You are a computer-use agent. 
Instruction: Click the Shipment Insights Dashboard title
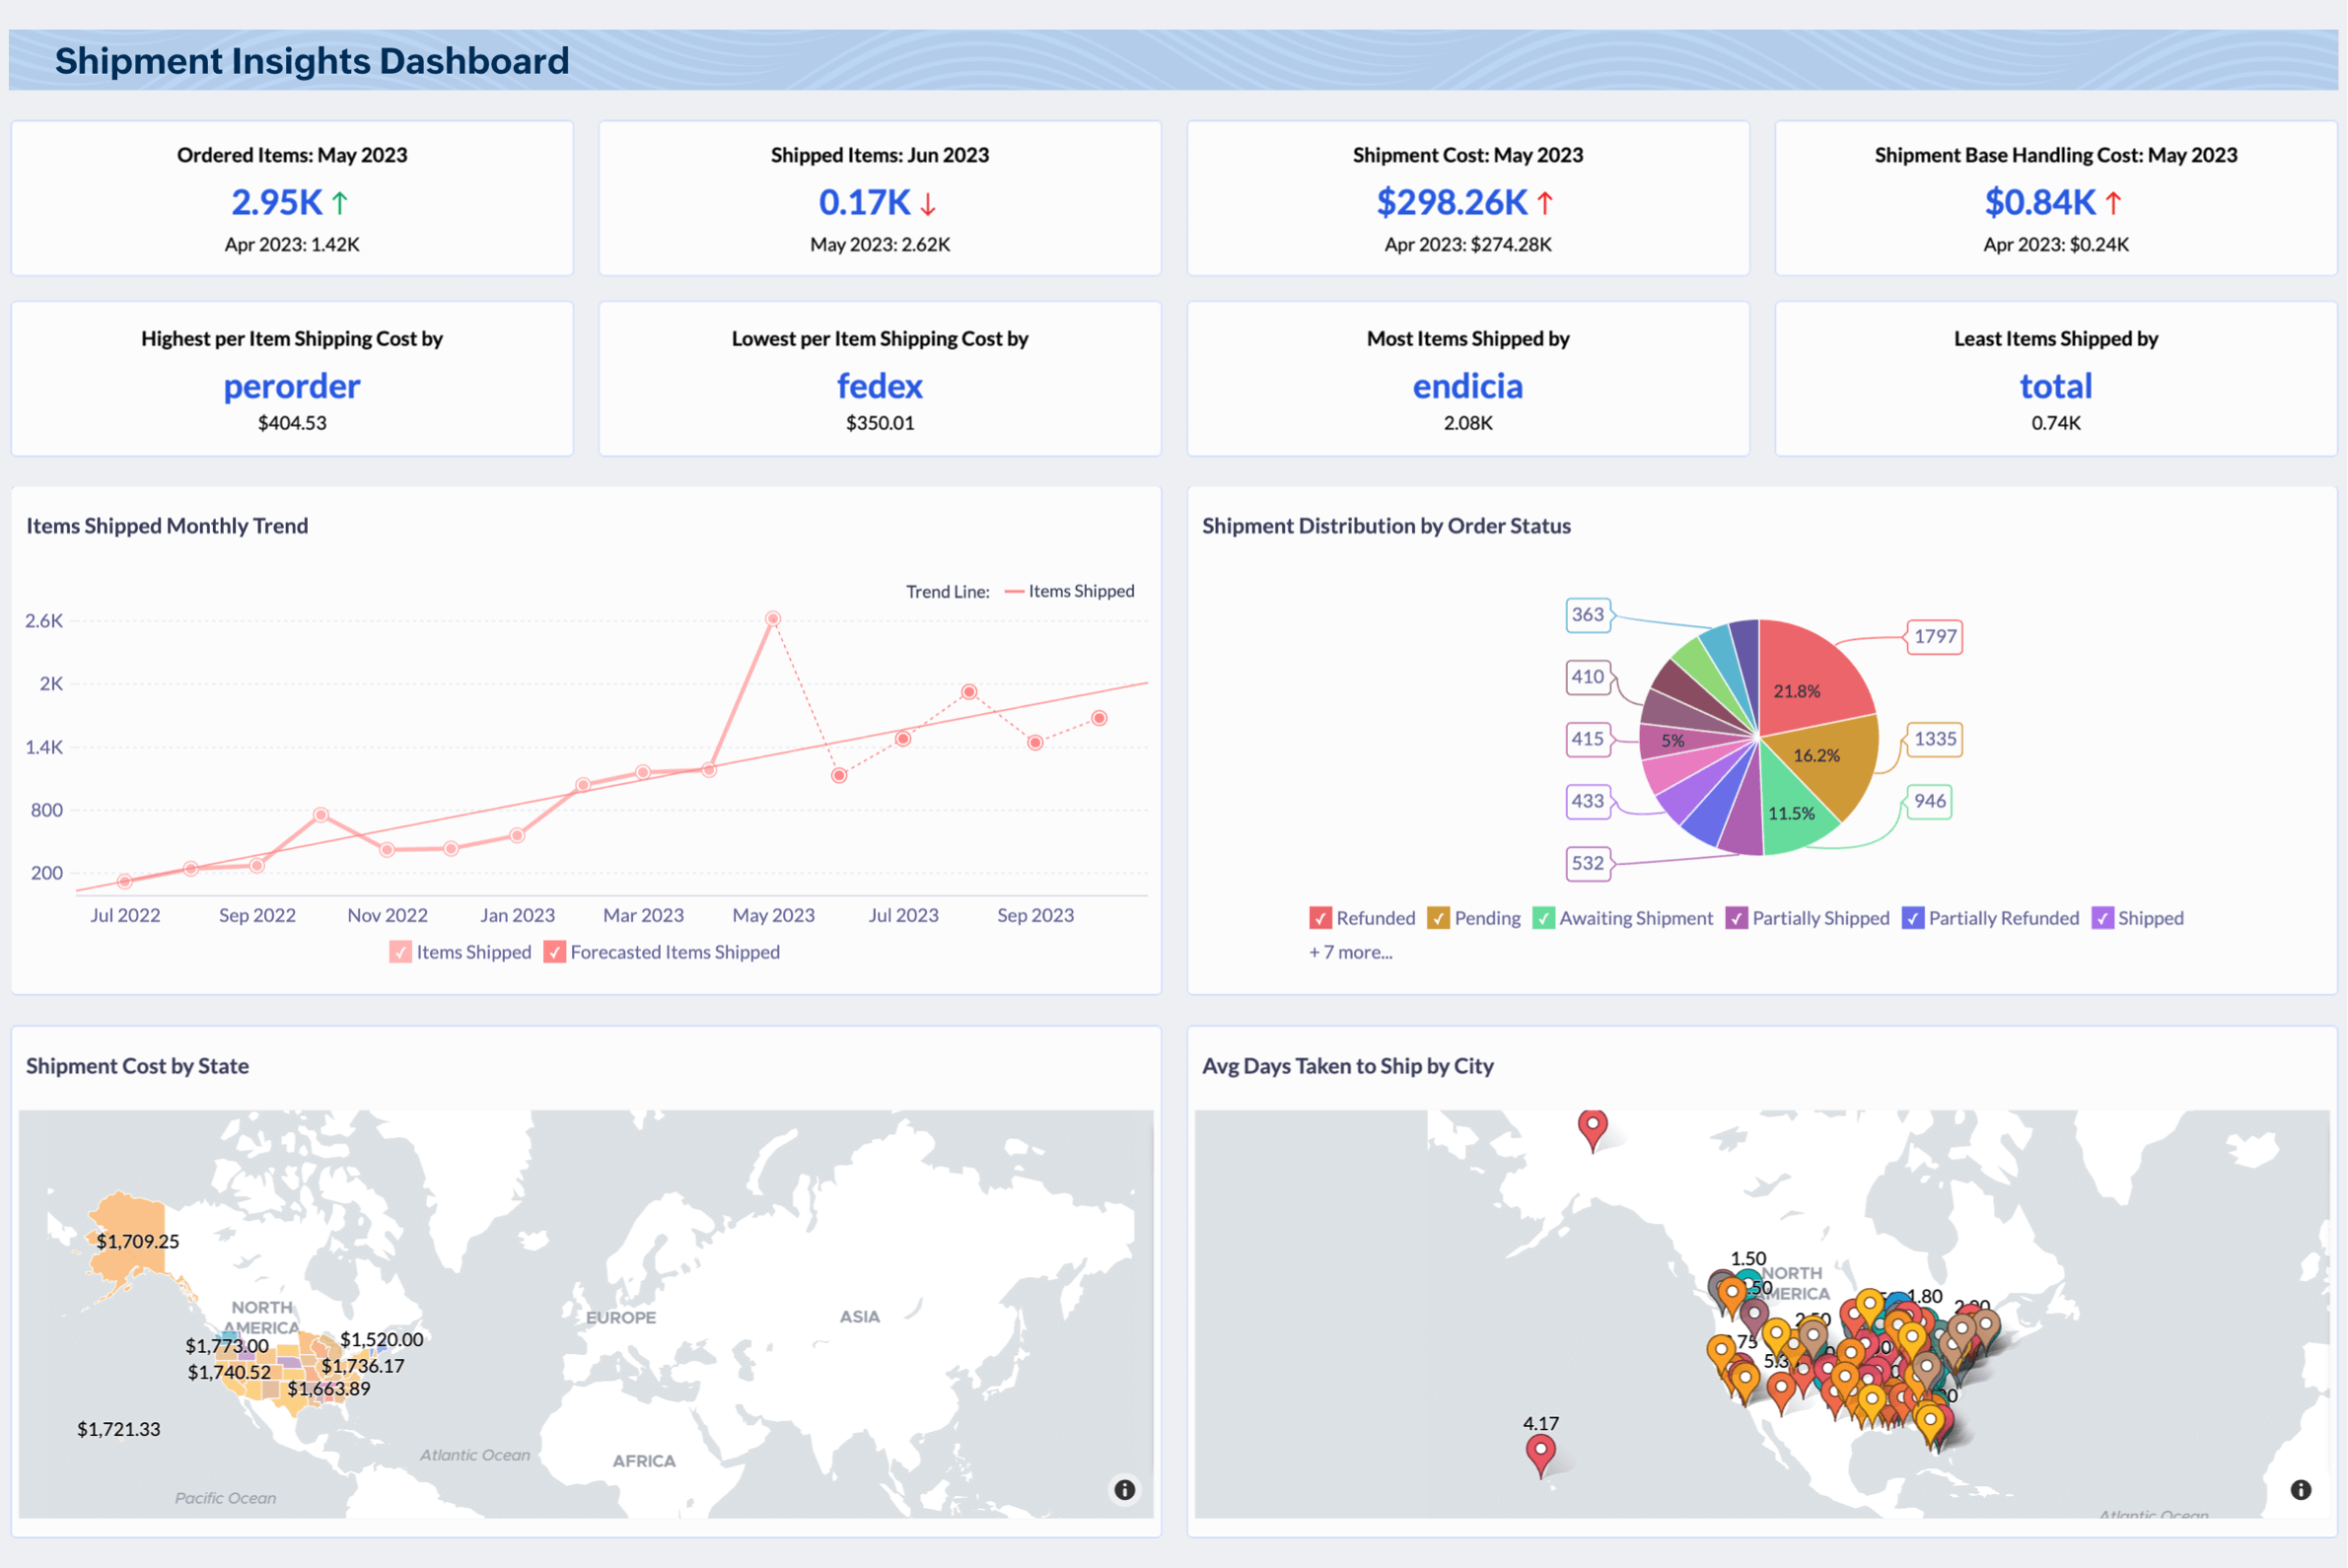pyautogui.click(x=312, y=61)
